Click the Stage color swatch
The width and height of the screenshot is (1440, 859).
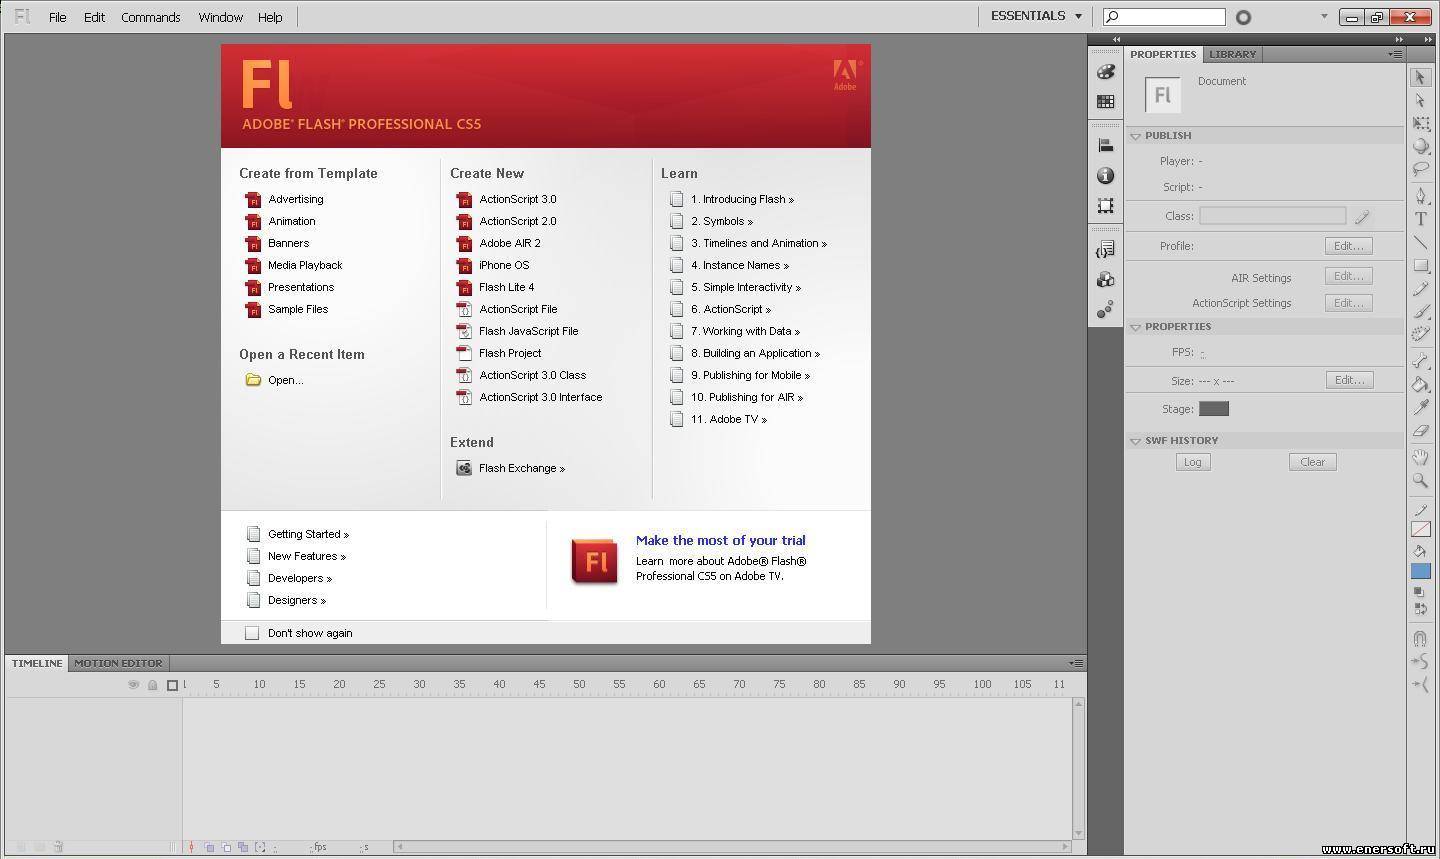click(1213, 409)
